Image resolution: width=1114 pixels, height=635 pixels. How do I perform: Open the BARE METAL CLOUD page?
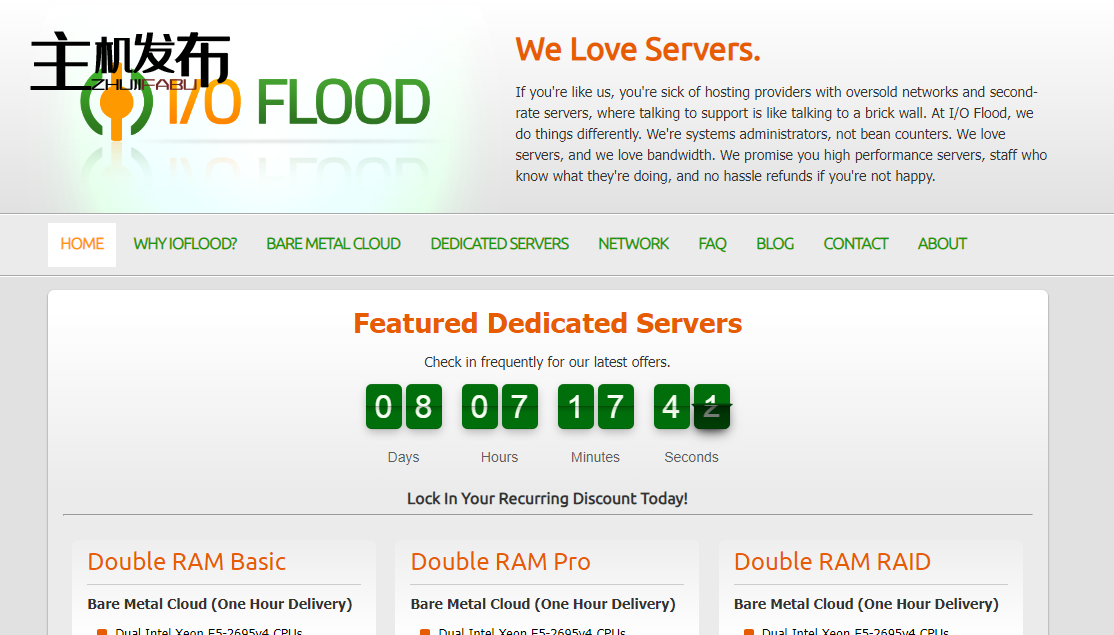coord(333,243)
